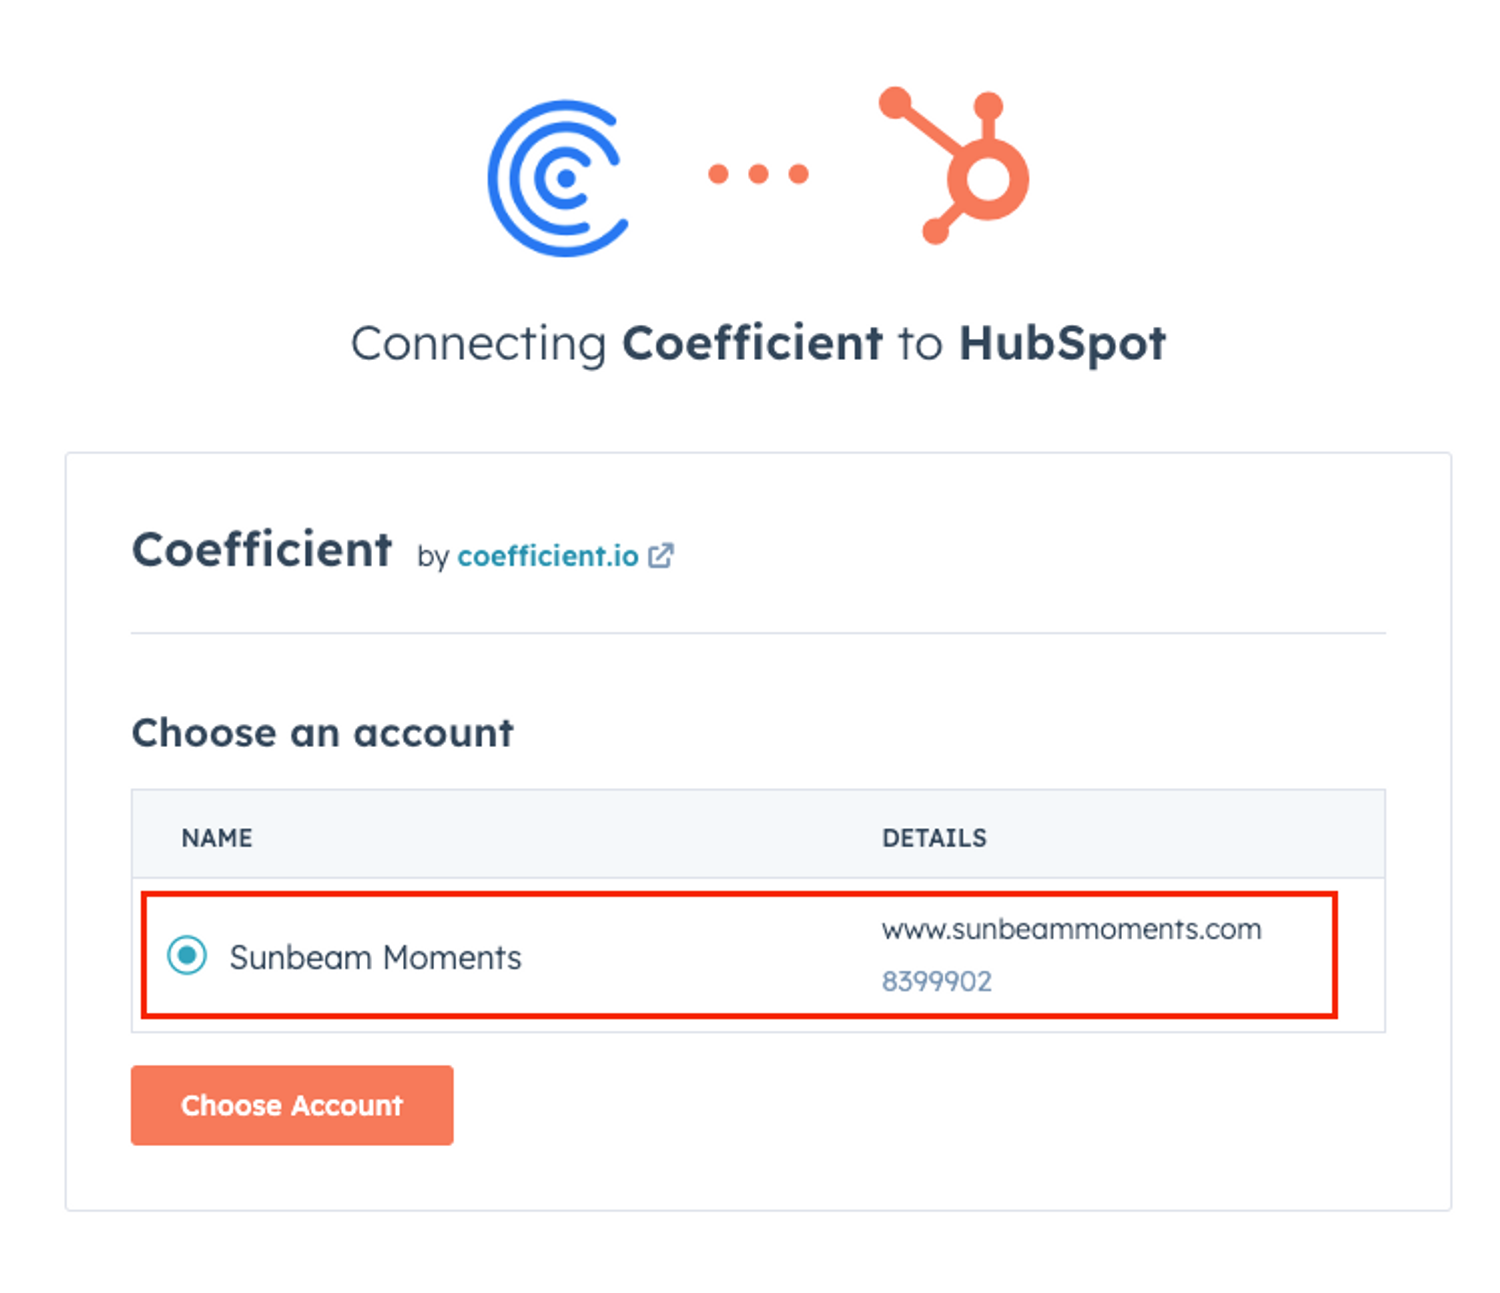Click the Sunbeam Moments account name

pyautogui.click(x=375, y=957)
